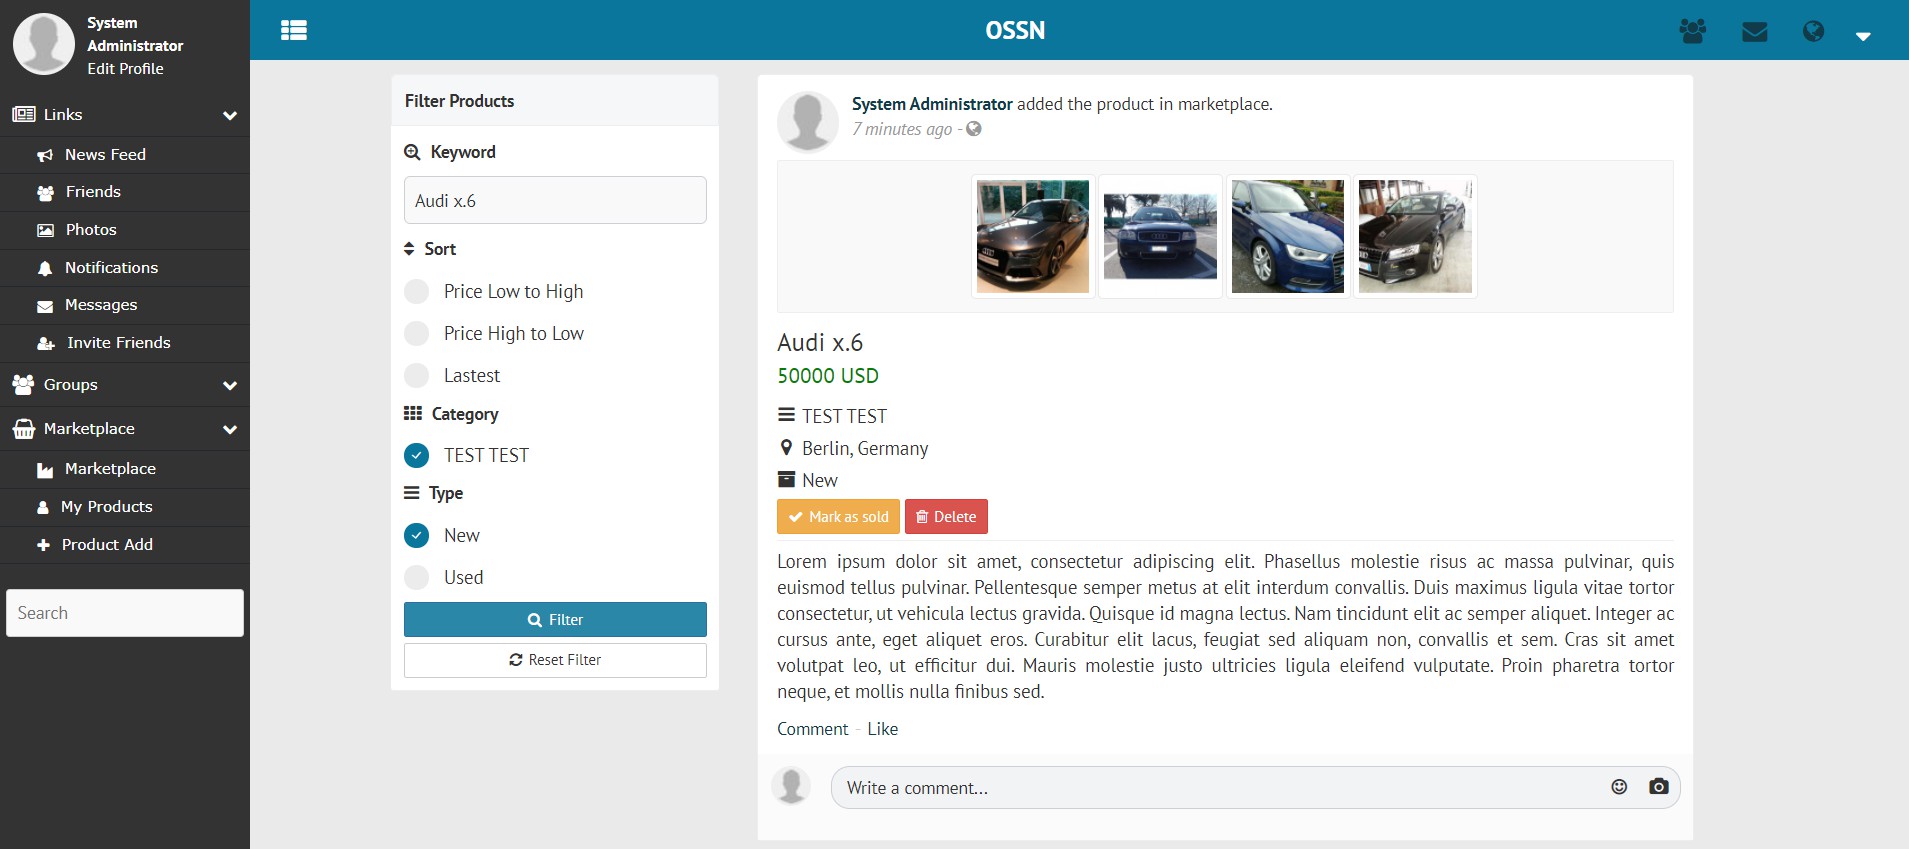Open the account dropdown caret in top bar
Viewport: 1909px width, 849px height.
1863,36
